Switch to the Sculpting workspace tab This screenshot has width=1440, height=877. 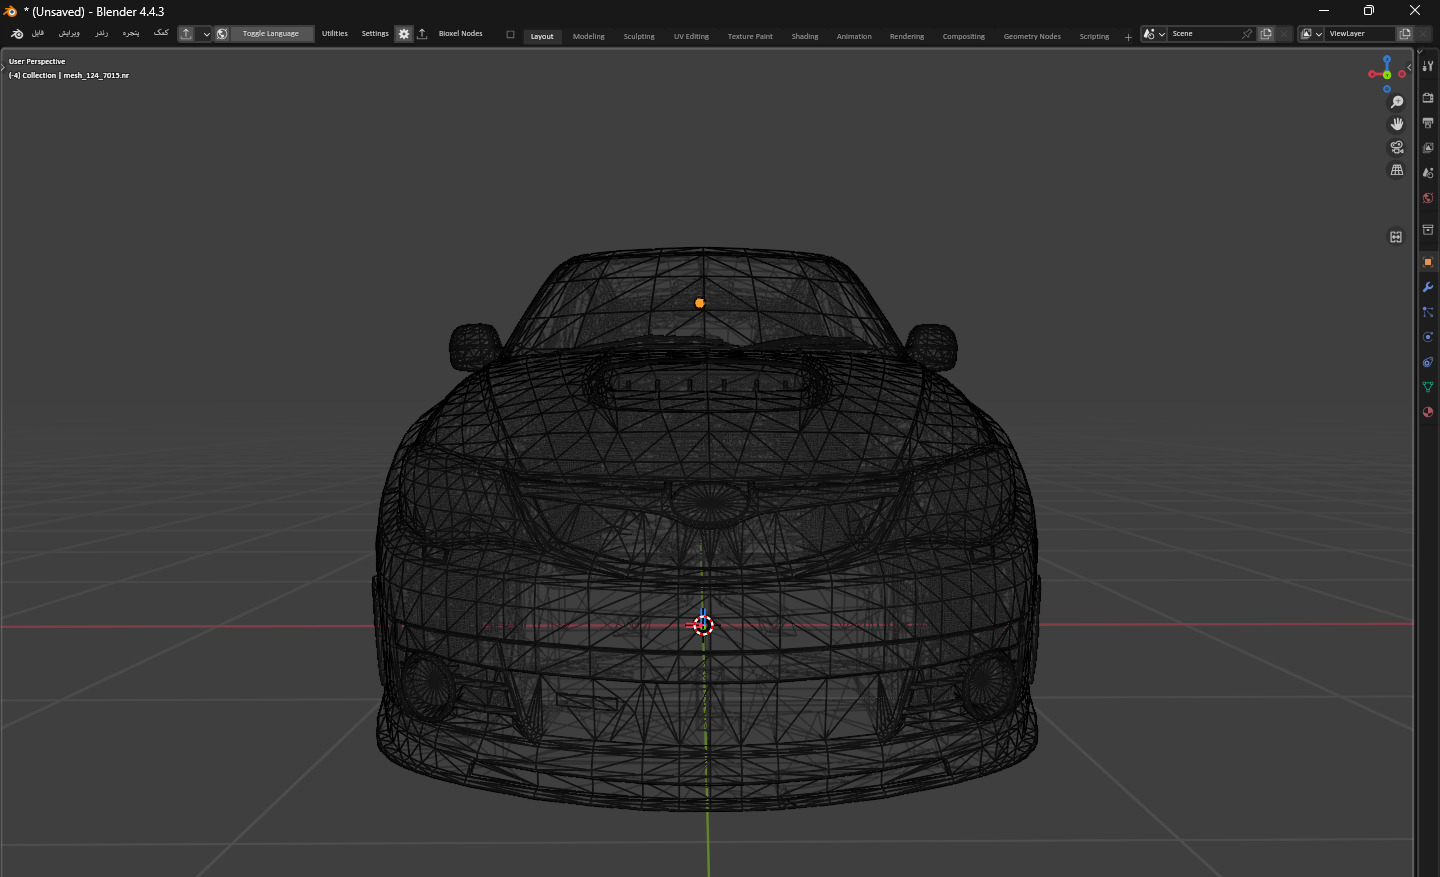coord(639,37)
